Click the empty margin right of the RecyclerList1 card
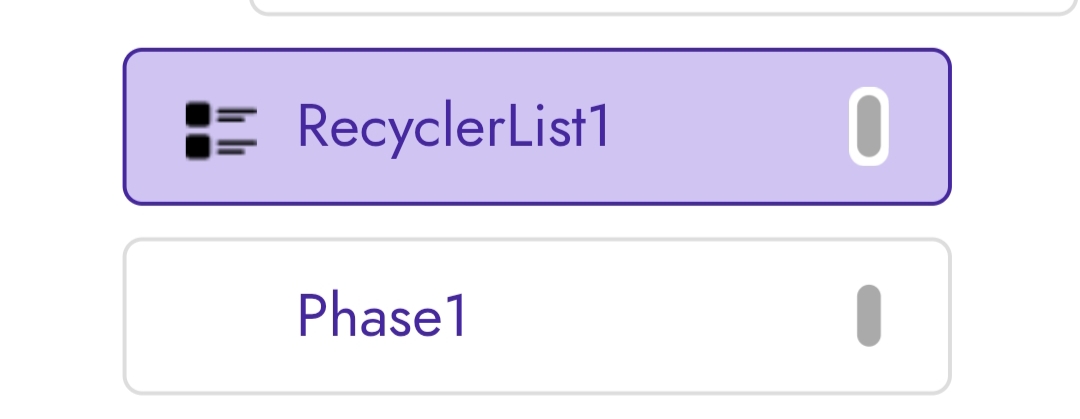1080x419 pixels. pyautogui.click(x=1015, y=127)
